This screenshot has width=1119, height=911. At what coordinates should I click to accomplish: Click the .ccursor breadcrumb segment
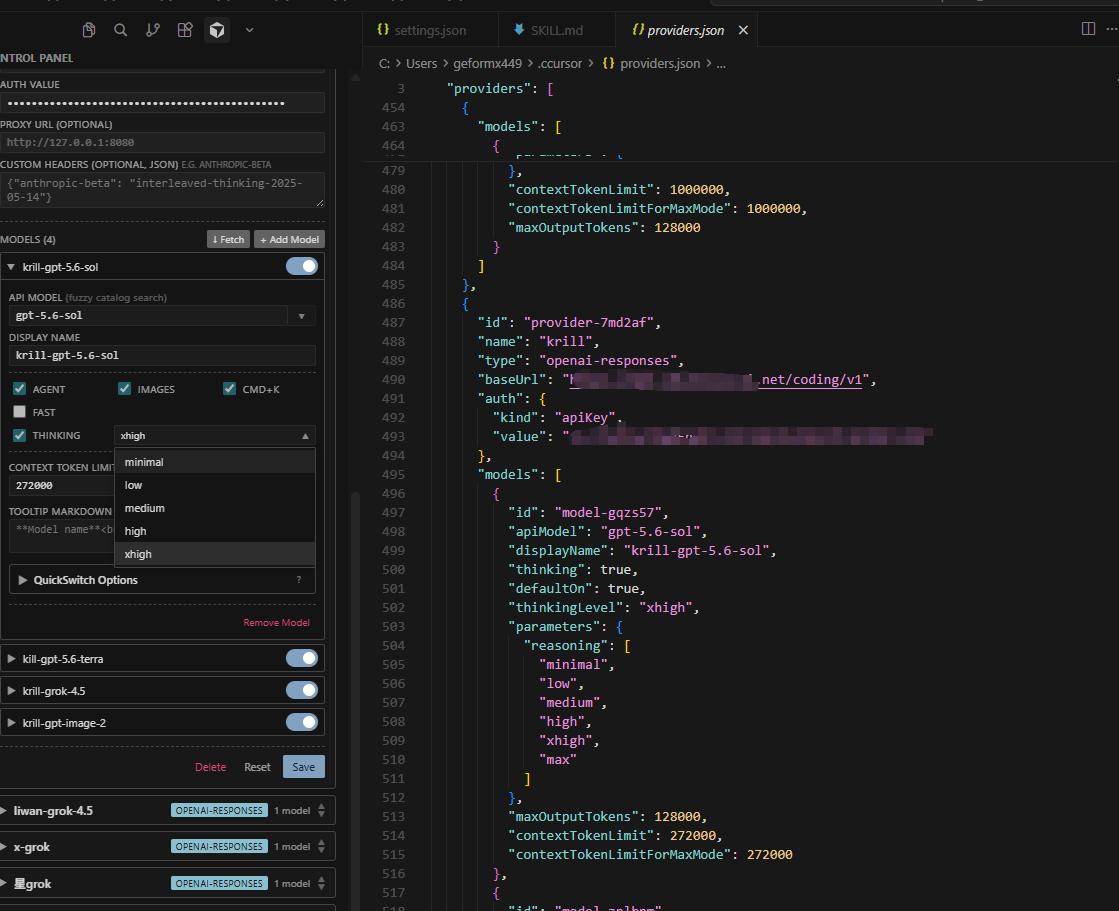point(560,63)
